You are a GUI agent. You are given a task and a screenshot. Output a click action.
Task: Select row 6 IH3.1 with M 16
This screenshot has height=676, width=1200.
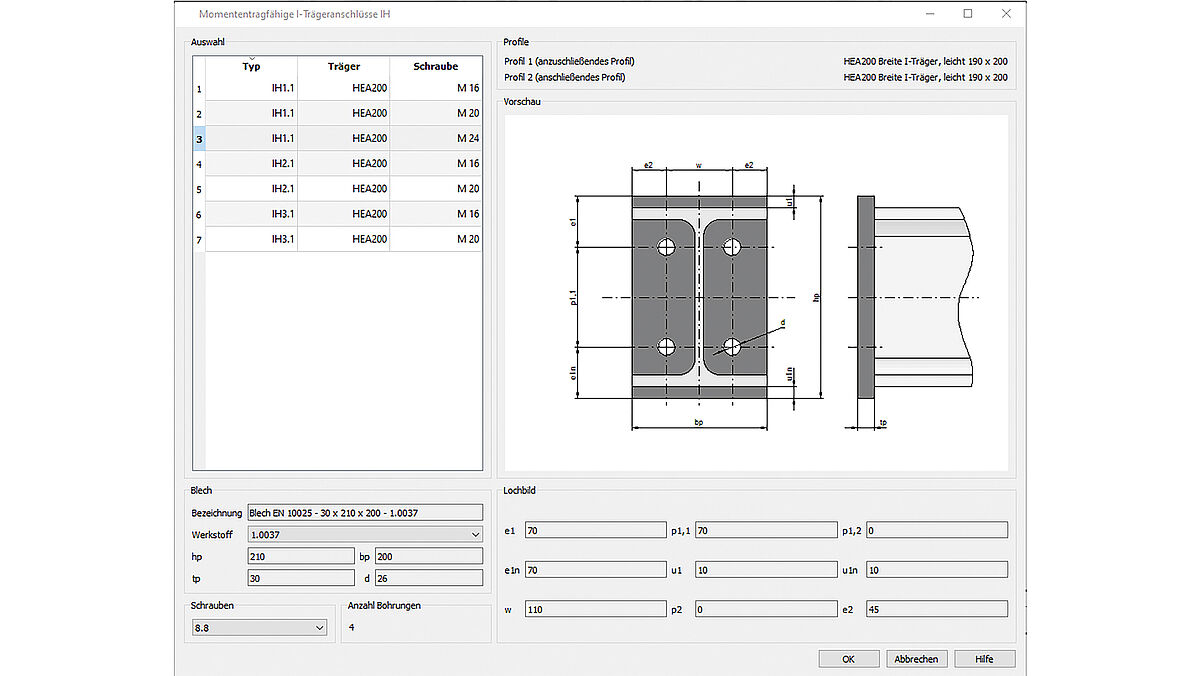[343, 214]
